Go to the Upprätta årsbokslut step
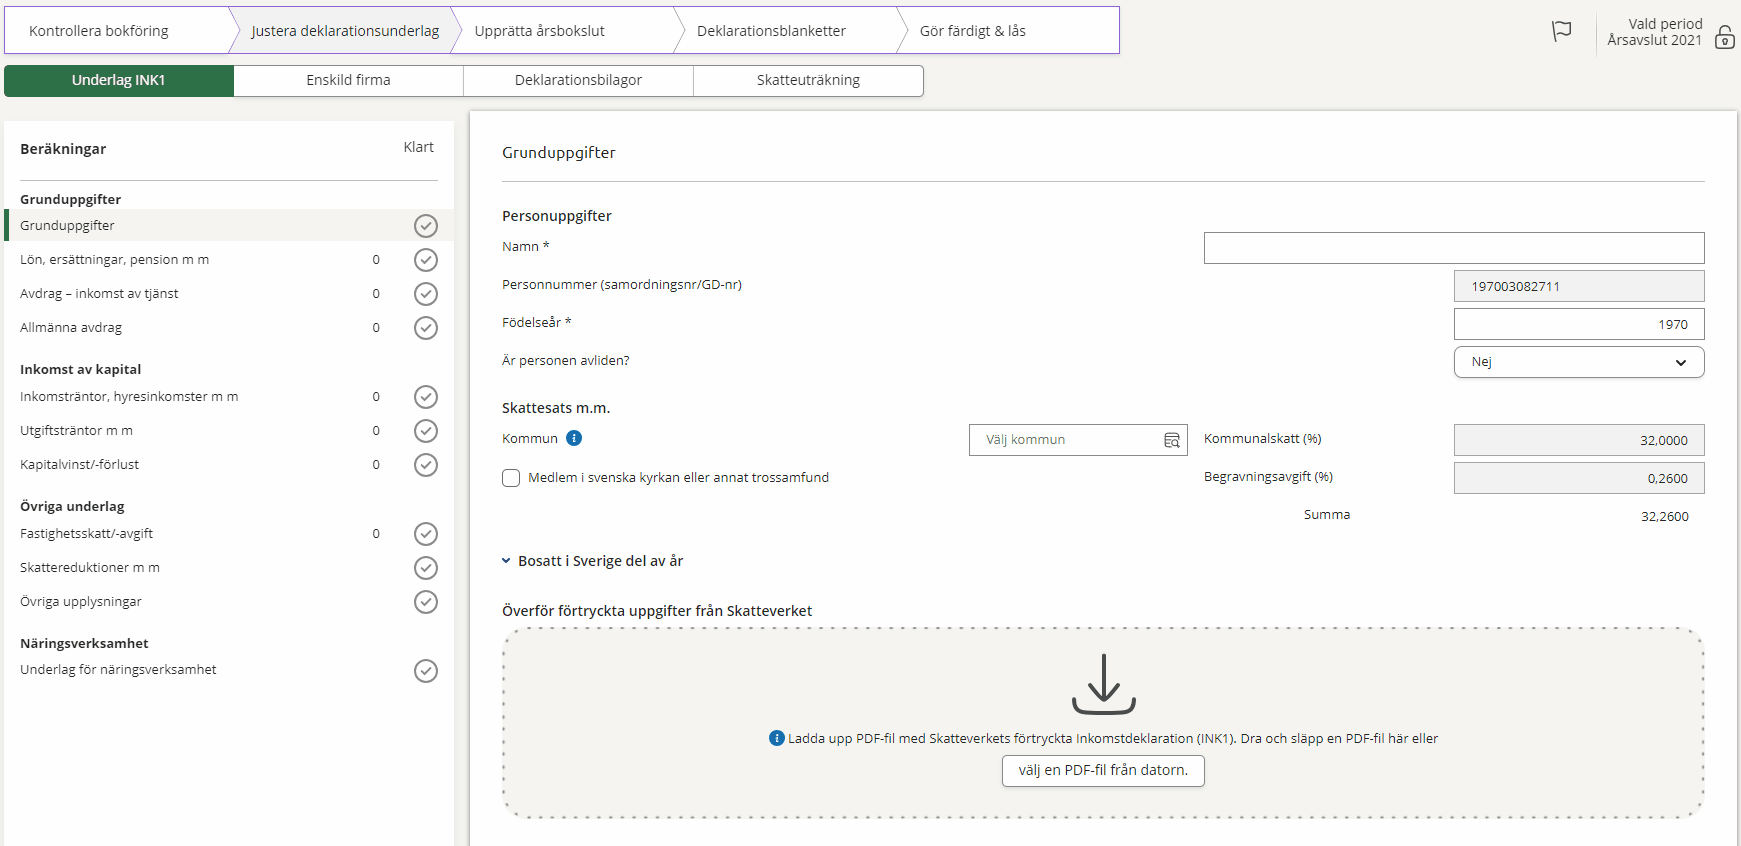 (x=540, y=31)
